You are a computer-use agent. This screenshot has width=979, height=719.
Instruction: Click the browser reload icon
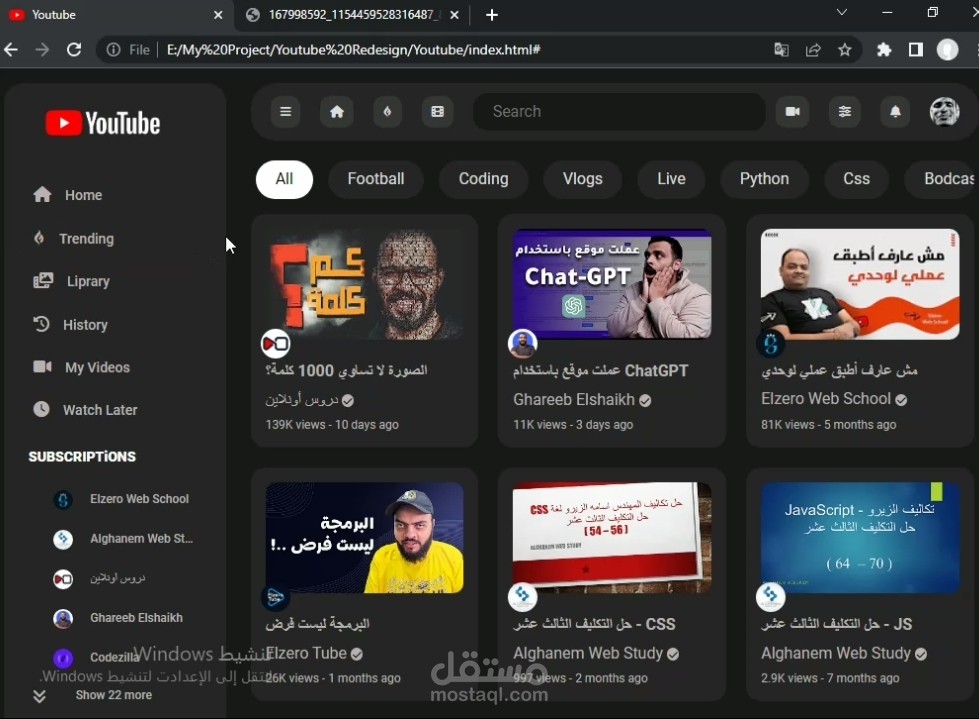74,49
